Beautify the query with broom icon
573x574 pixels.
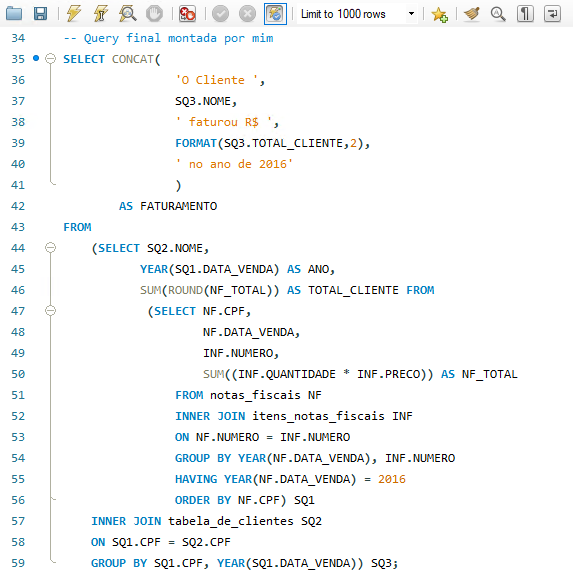pyautogui.click(x=472, y=14)
